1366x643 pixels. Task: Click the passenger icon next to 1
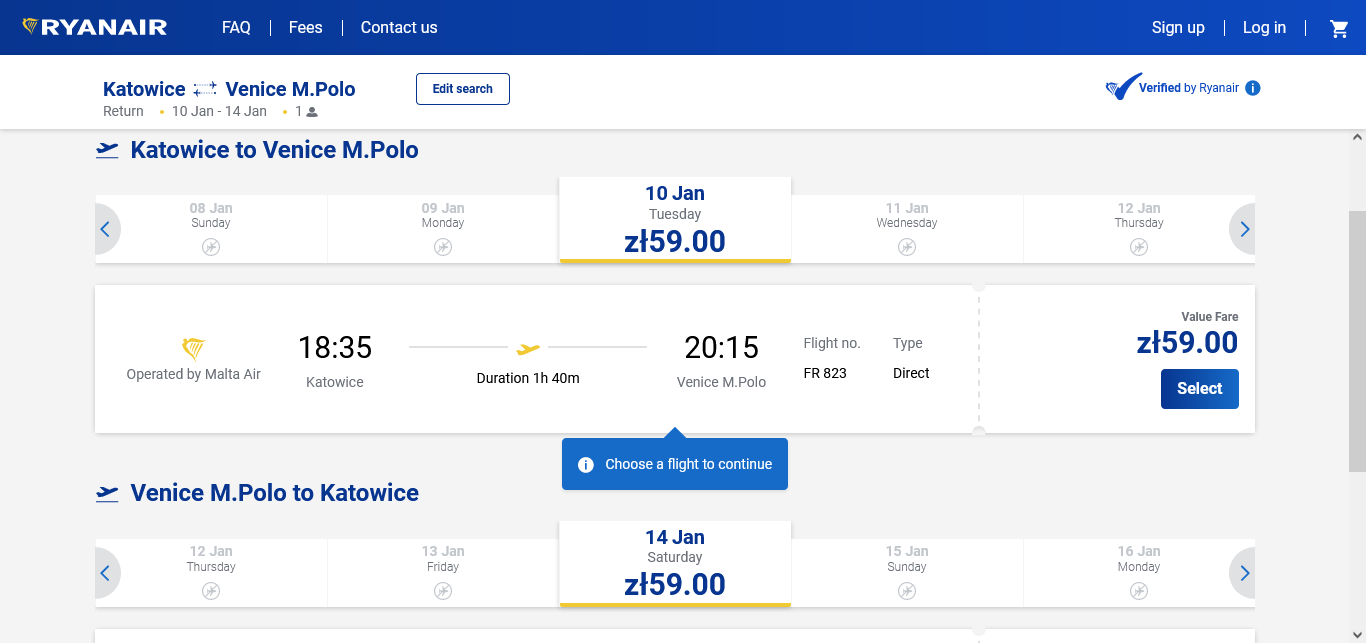pyautogui.click(x=312, y=112)
